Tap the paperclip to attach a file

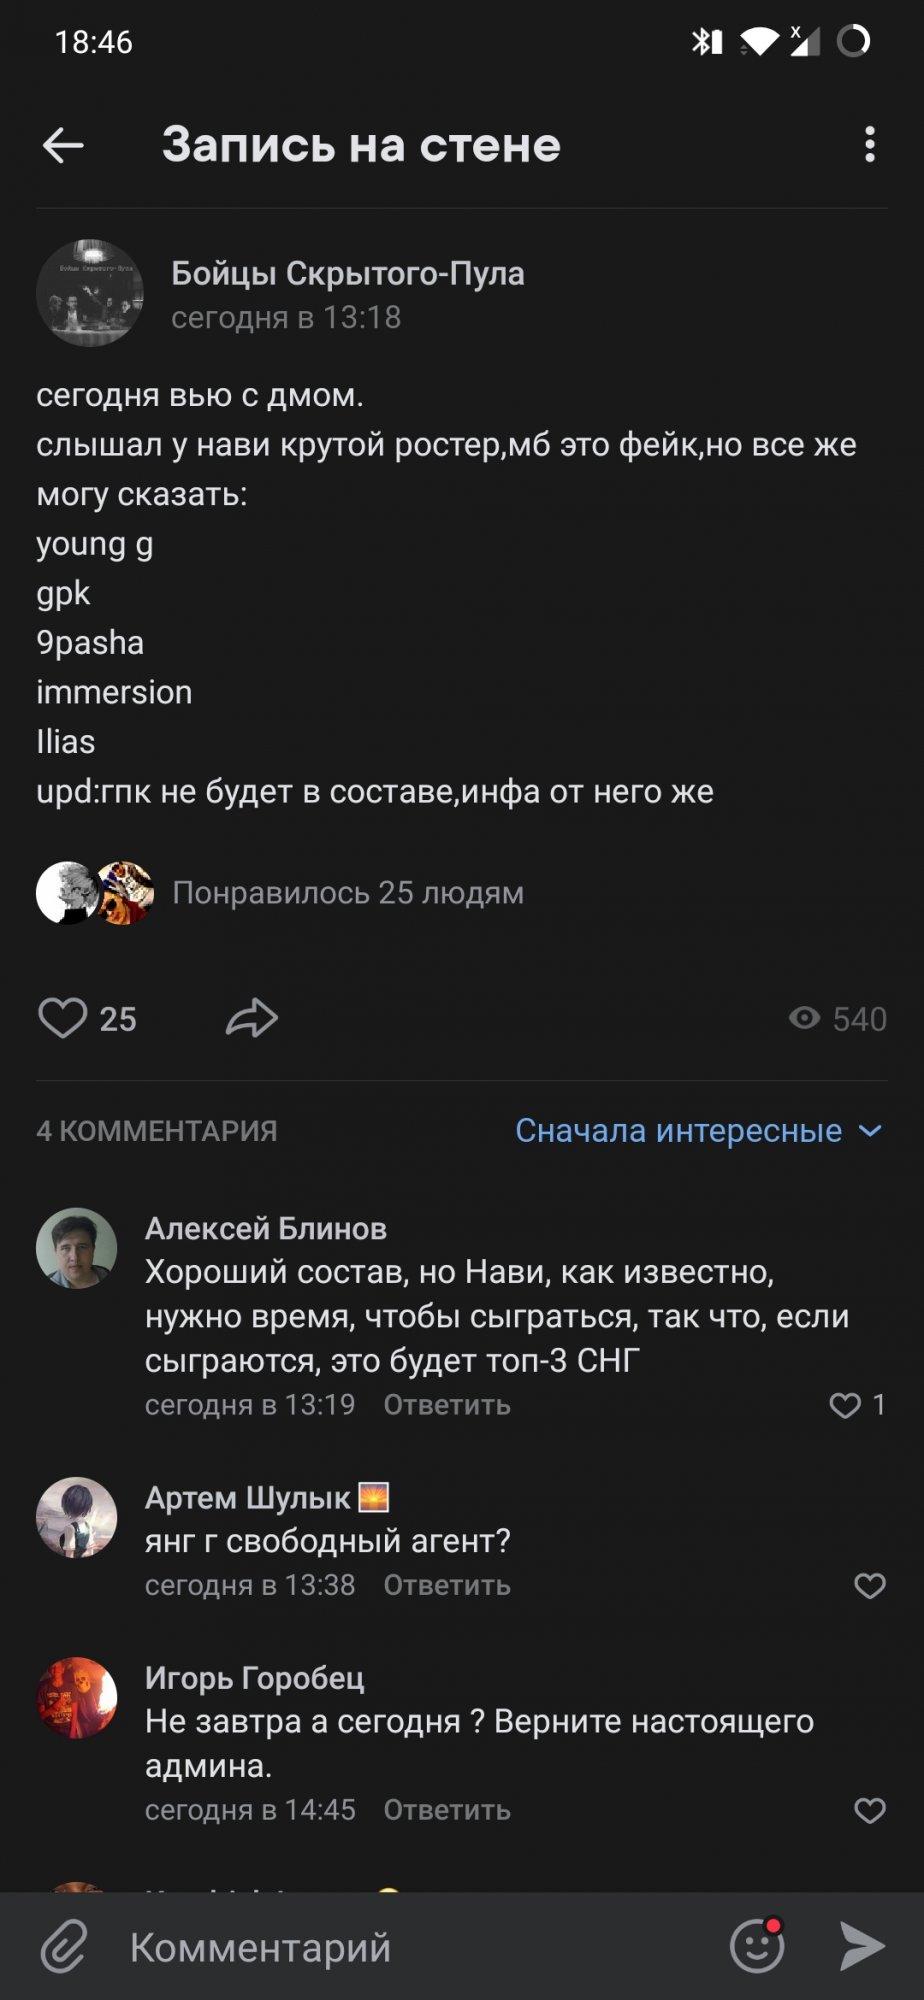coord(63,1947)
